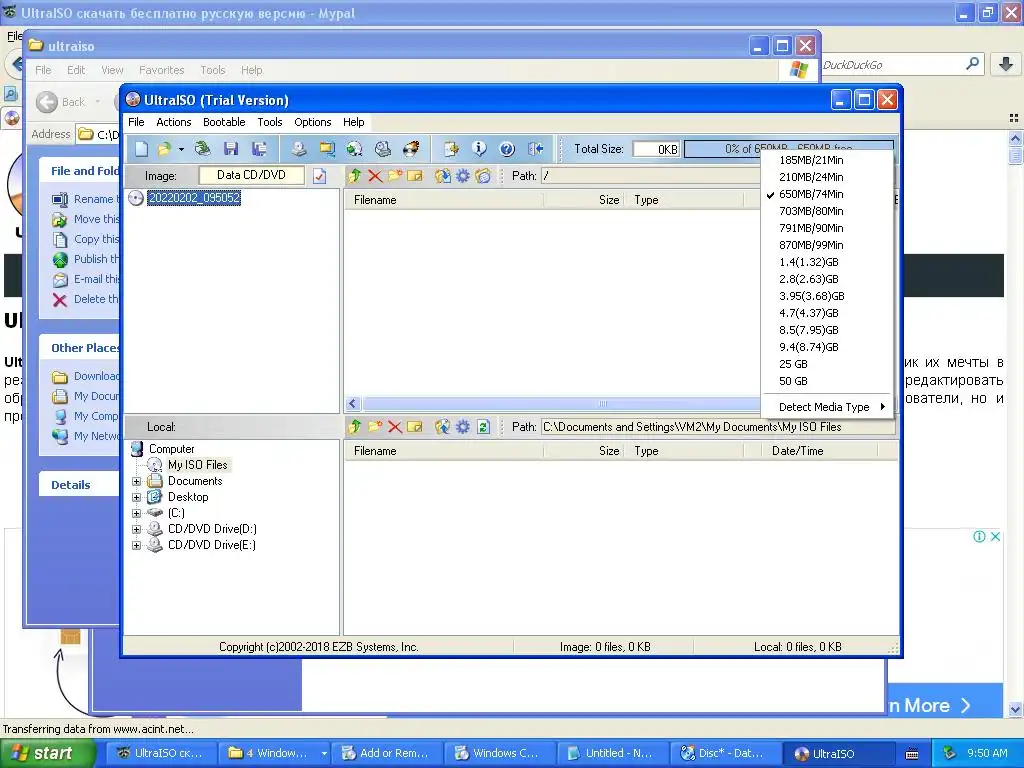This screenshot has height=768, width=1024.
Task: Open the dropdown arrow beside the Open icon
Action: [x=181, y=149]
